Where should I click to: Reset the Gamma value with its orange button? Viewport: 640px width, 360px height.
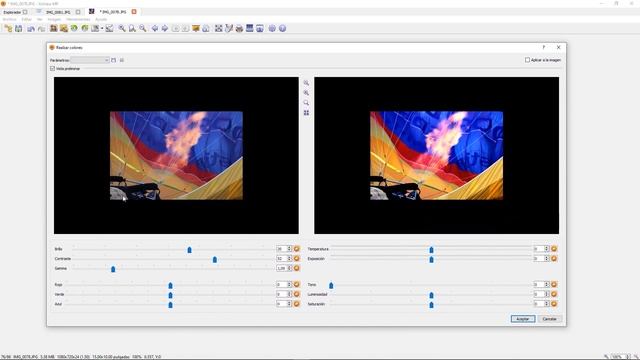[x=297, y=268]
